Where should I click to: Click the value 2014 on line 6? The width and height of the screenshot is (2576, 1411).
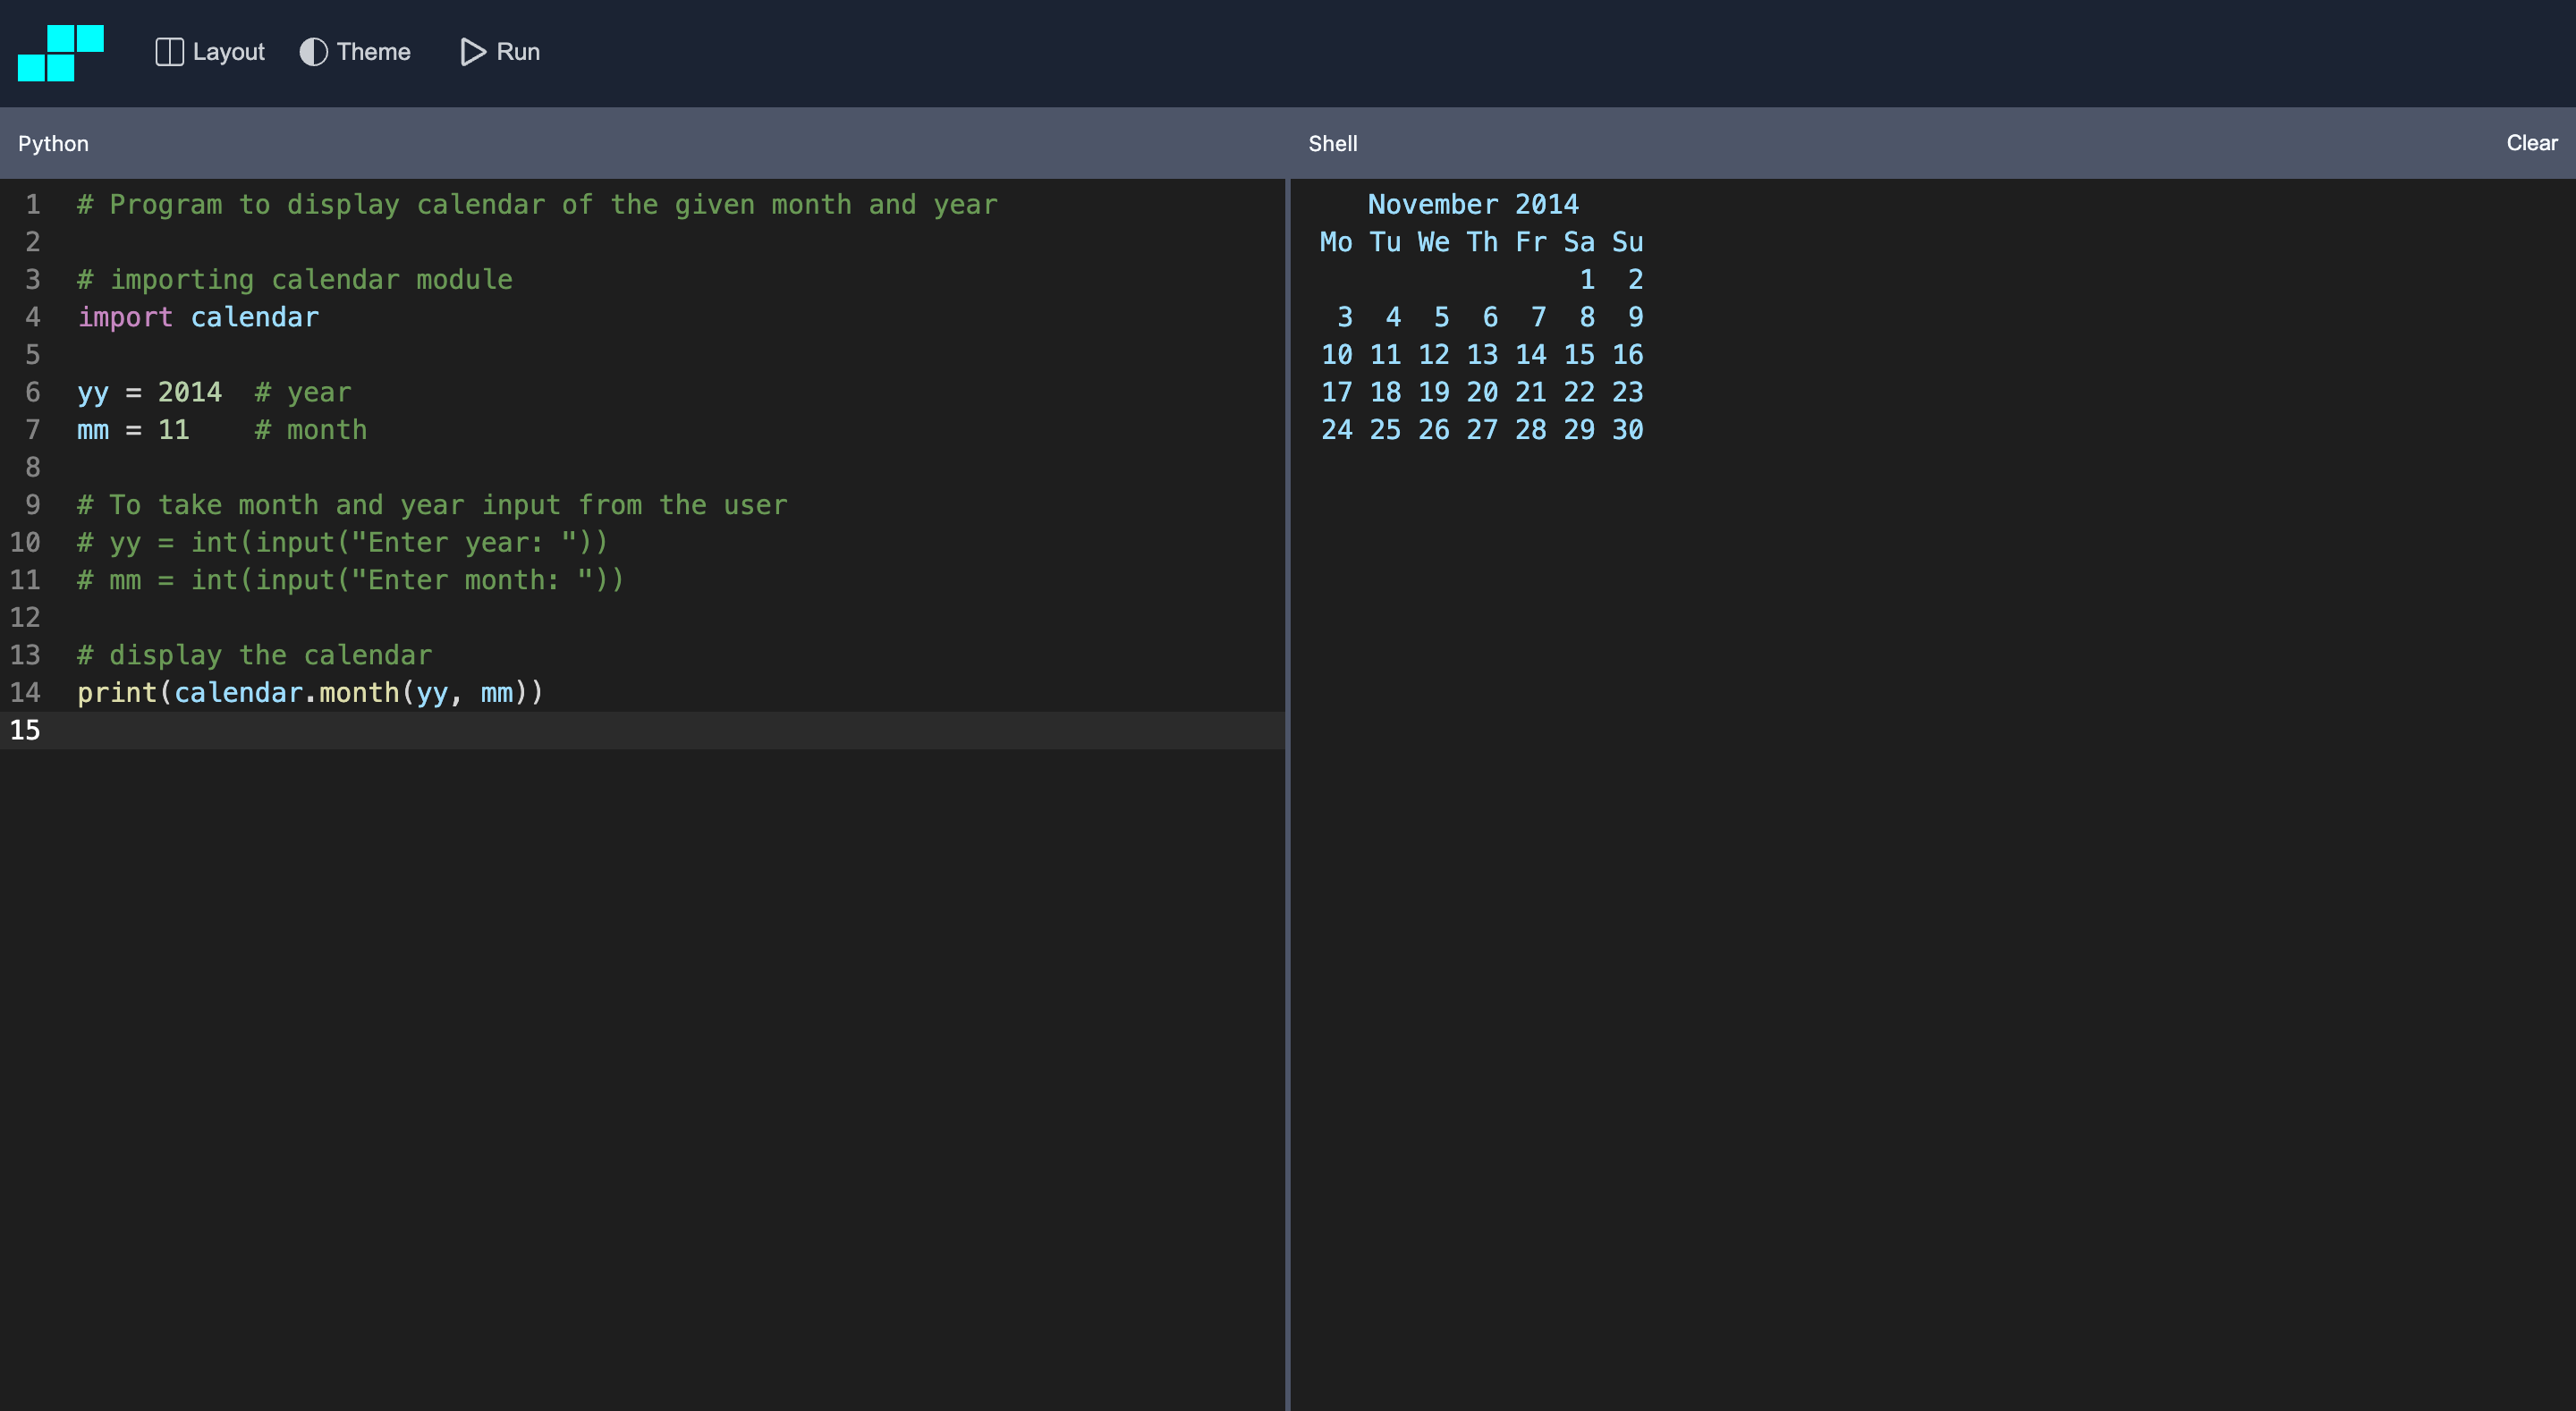tap(190, 392)
